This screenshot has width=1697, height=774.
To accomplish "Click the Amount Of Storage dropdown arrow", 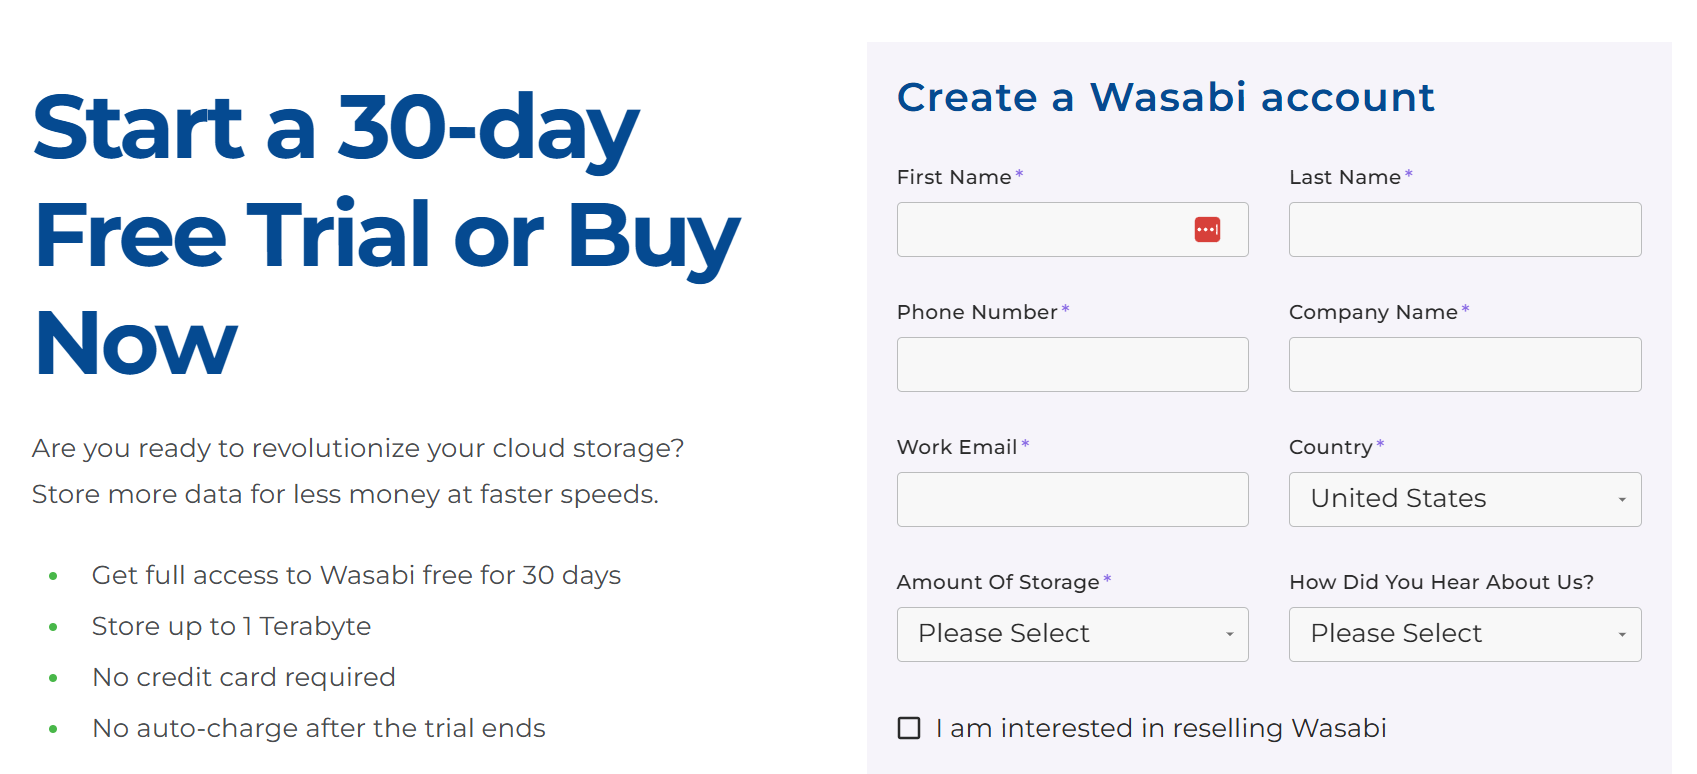I will [x=1231, y=634].
